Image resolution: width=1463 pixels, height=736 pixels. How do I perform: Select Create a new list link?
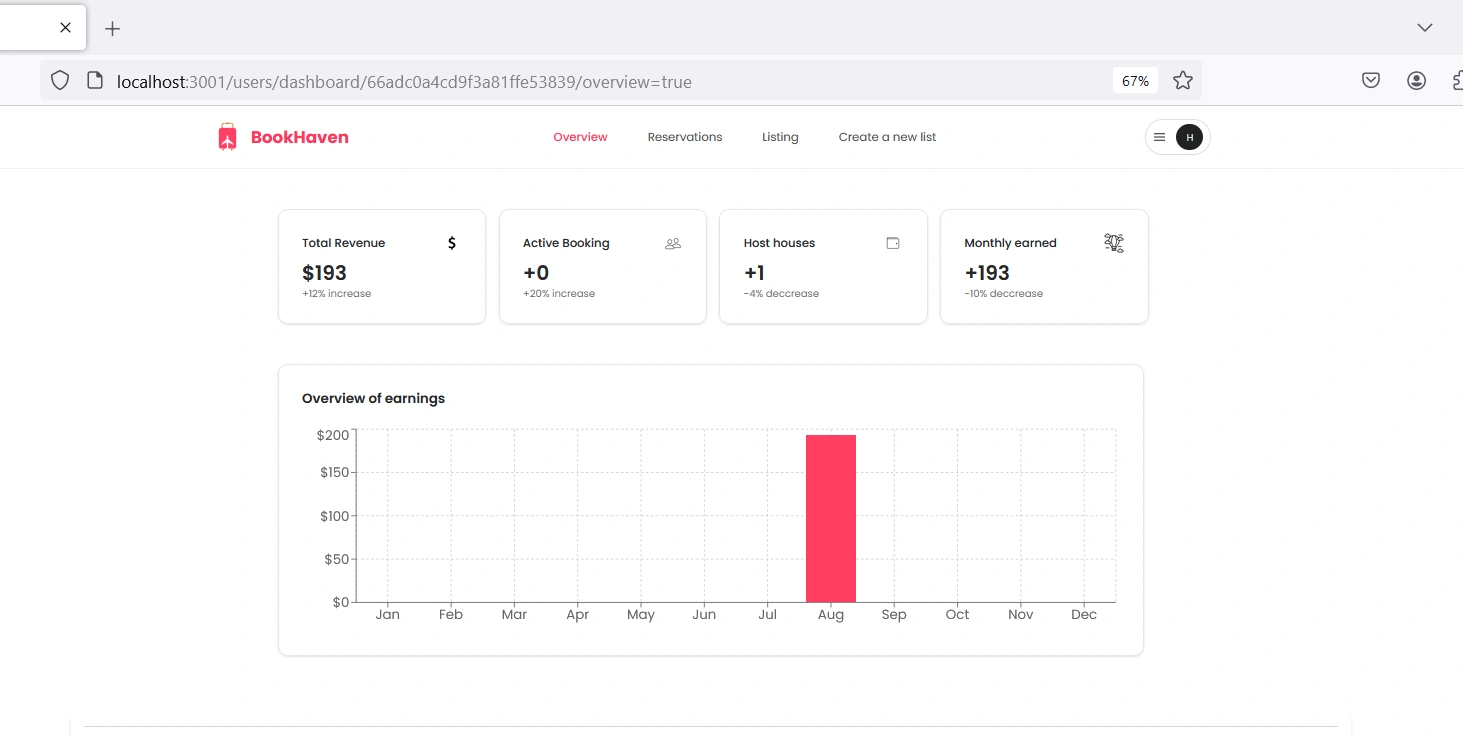(887, 137)
